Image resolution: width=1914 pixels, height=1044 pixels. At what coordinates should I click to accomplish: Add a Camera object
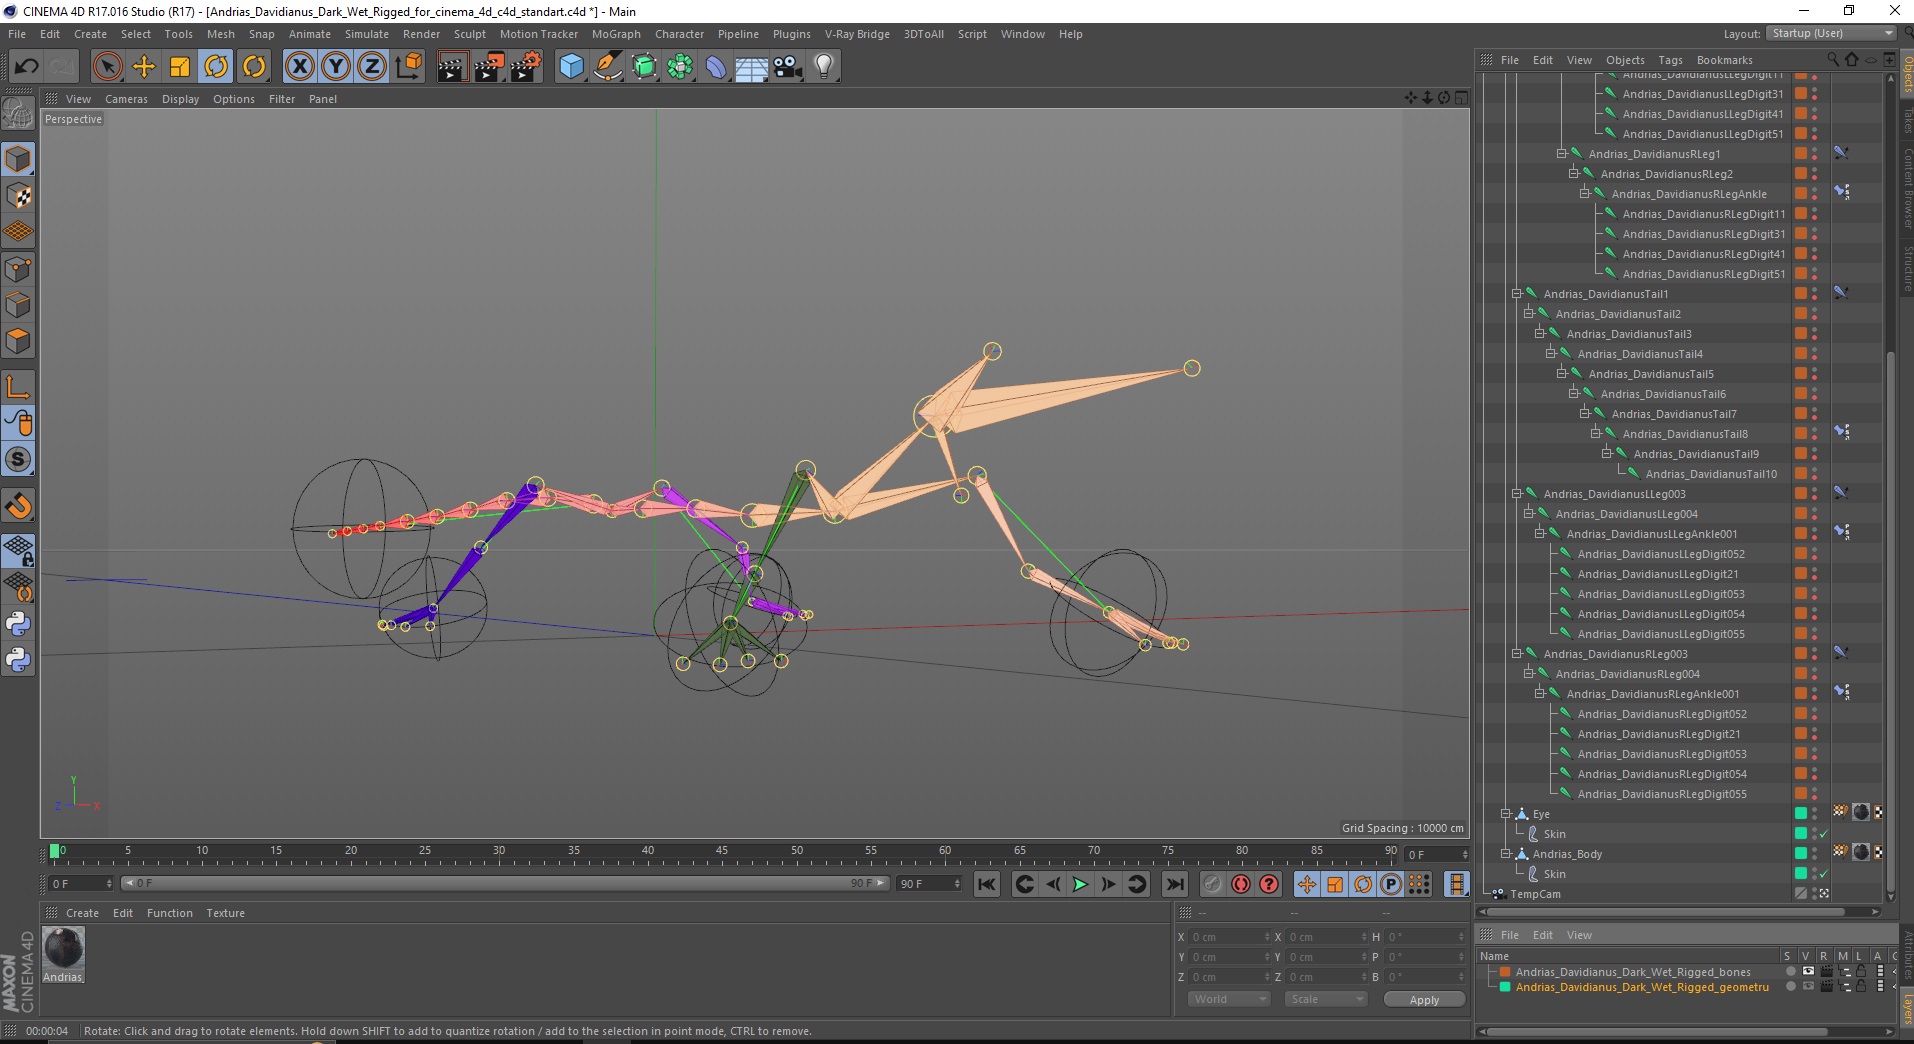coord(788,67)
